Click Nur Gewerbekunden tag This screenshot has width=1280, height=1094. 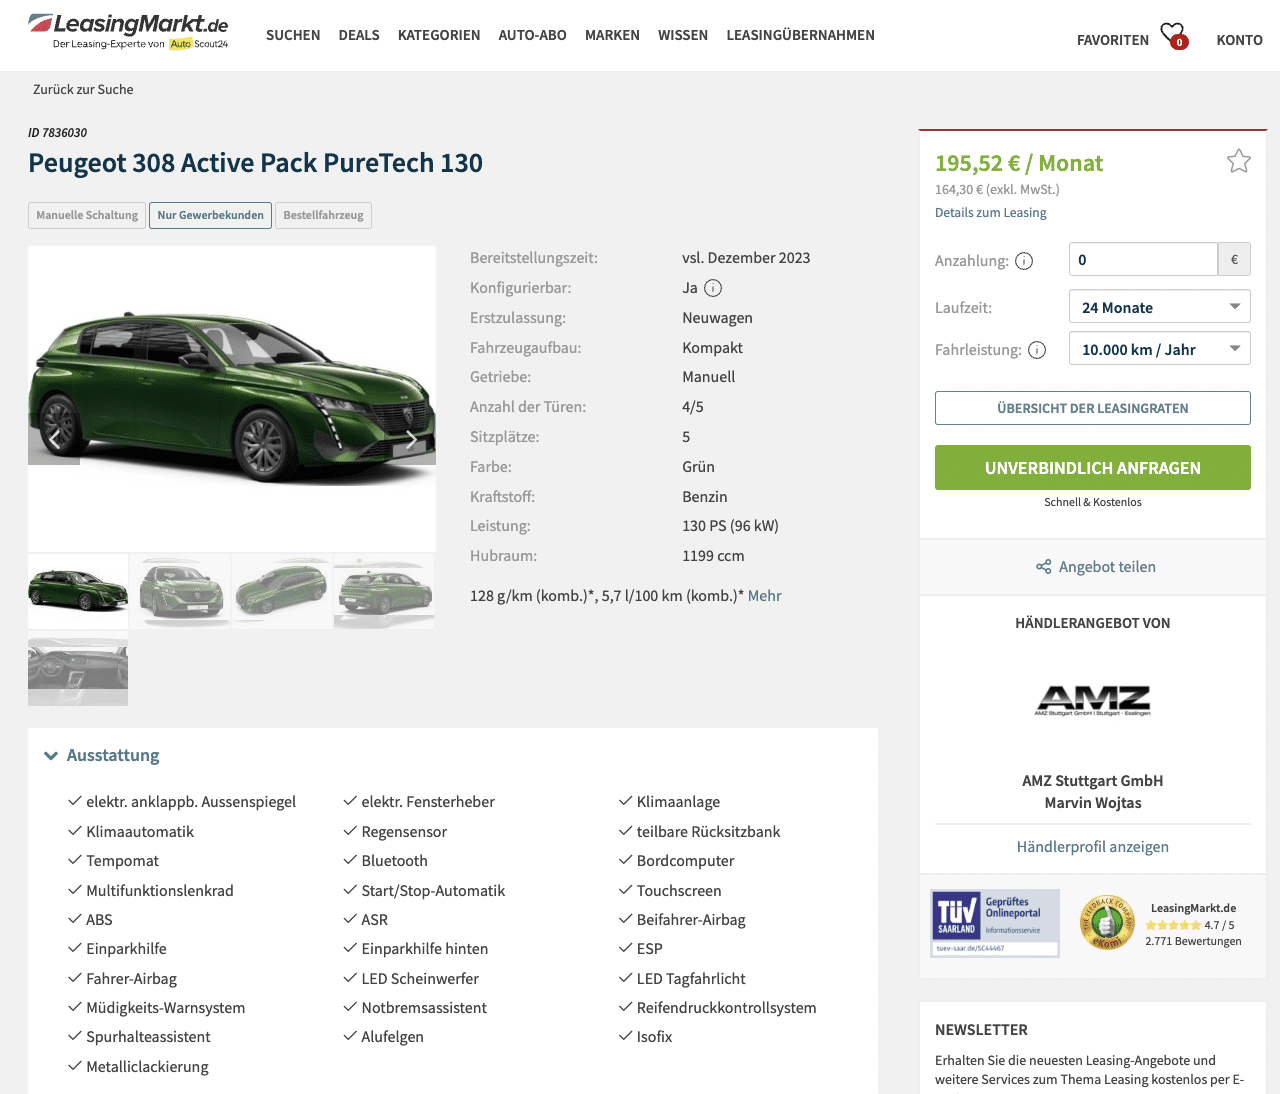pyautogui.click(x=210, y=215)
